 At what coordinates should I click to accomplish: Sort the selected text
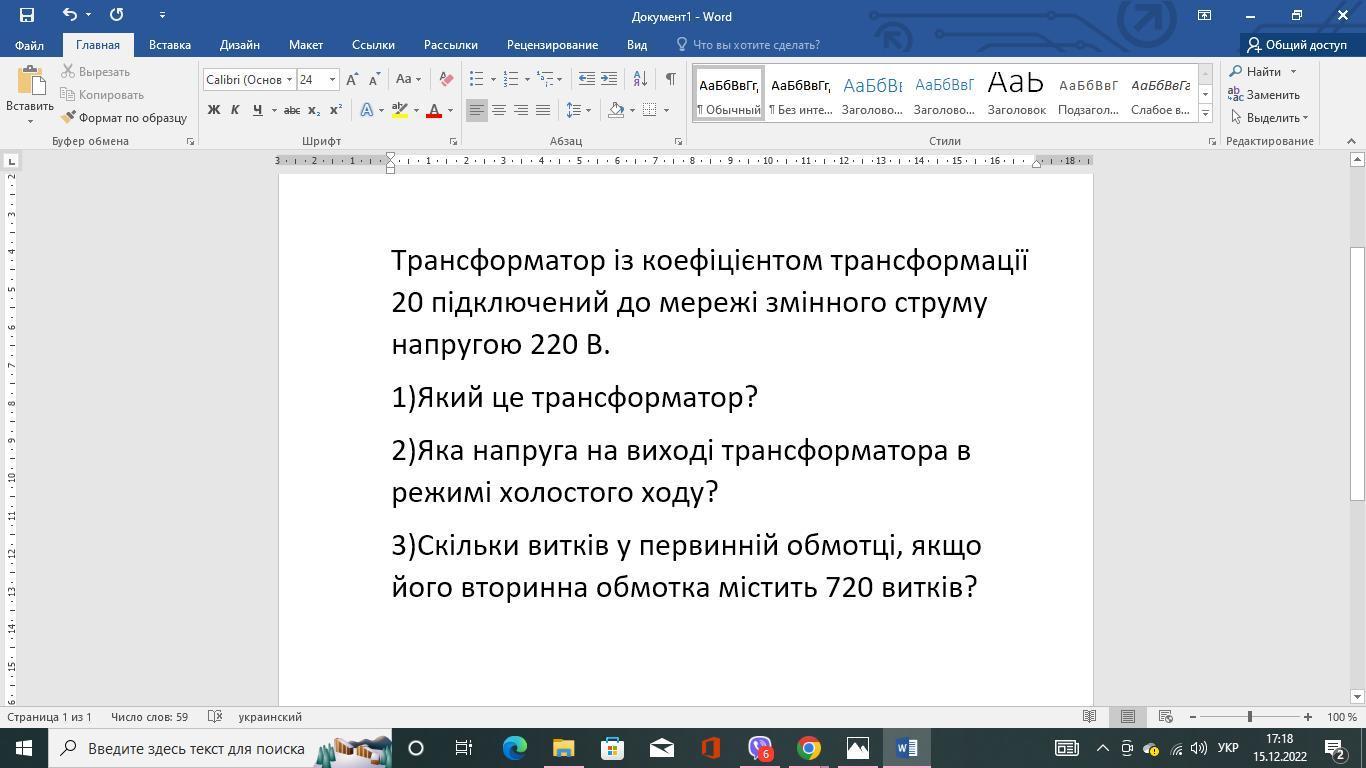(x=640, y=79)
